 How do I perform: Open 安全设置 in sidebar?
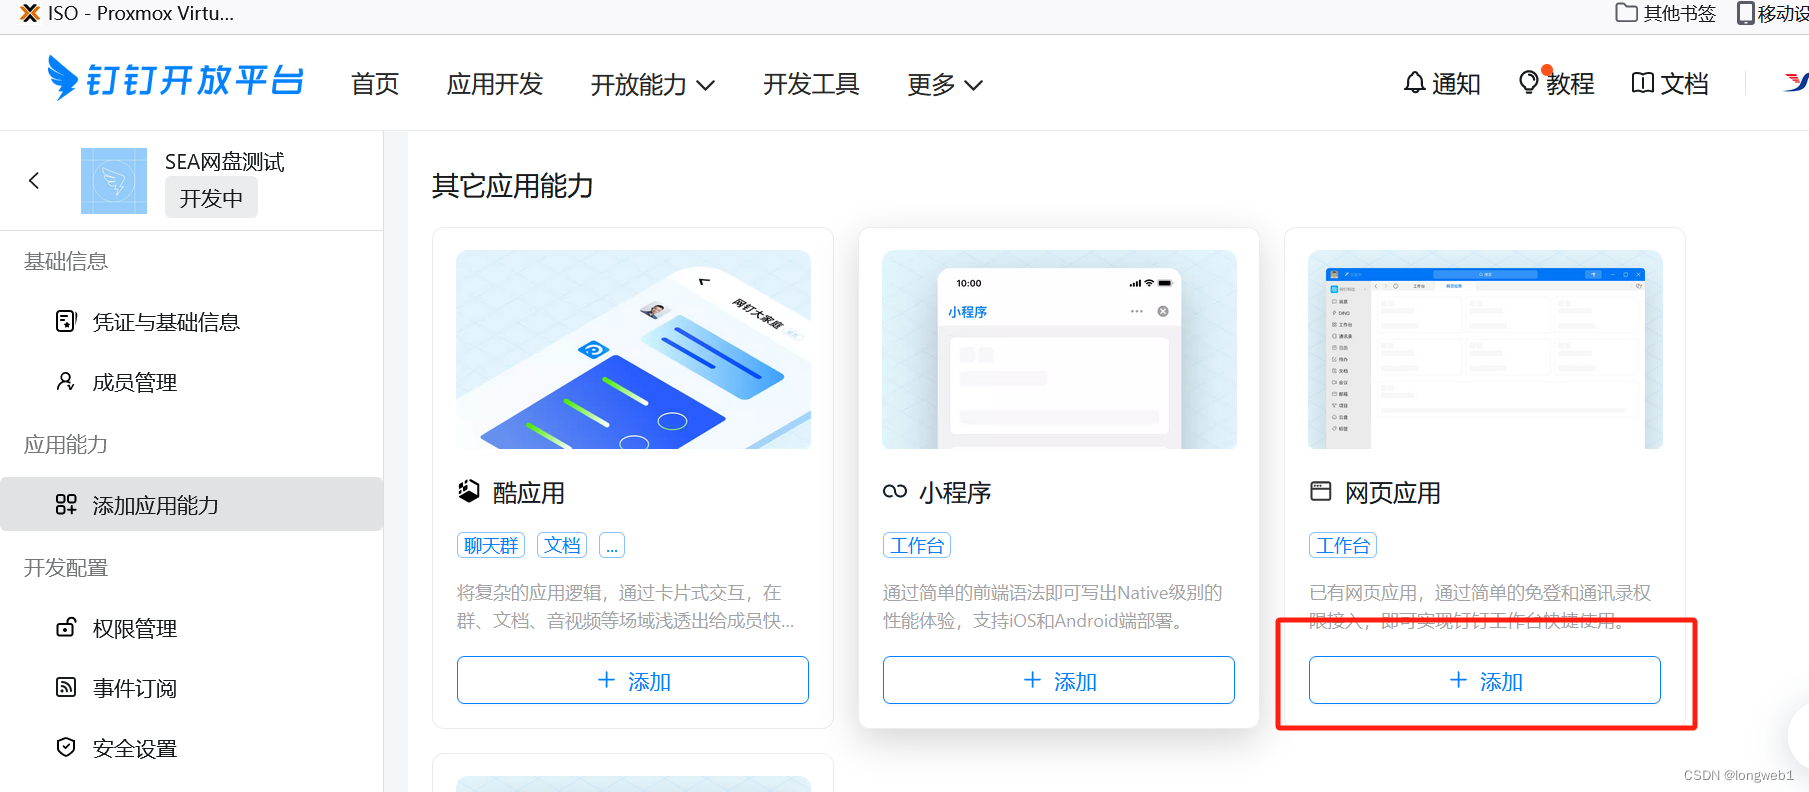click(x=192, y=748)
